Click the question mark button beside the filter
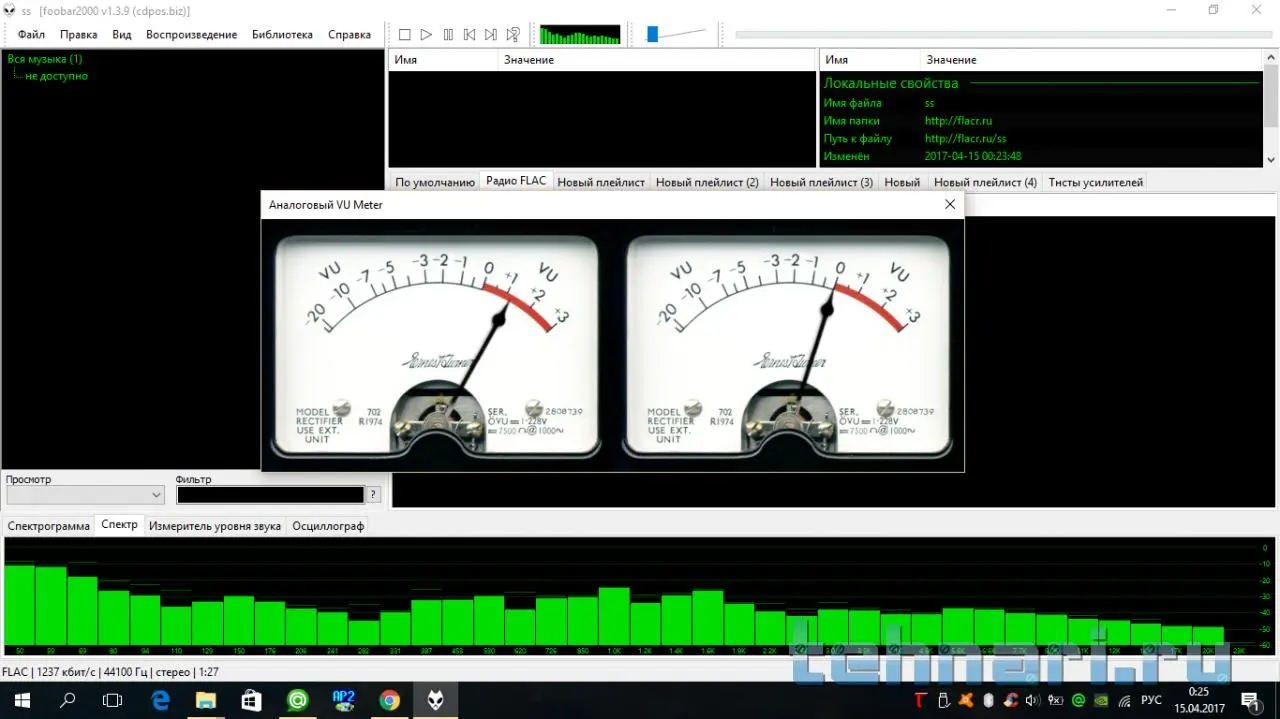Image resolution: width=1280 pixels, height=719 pixels. (373, 495)
